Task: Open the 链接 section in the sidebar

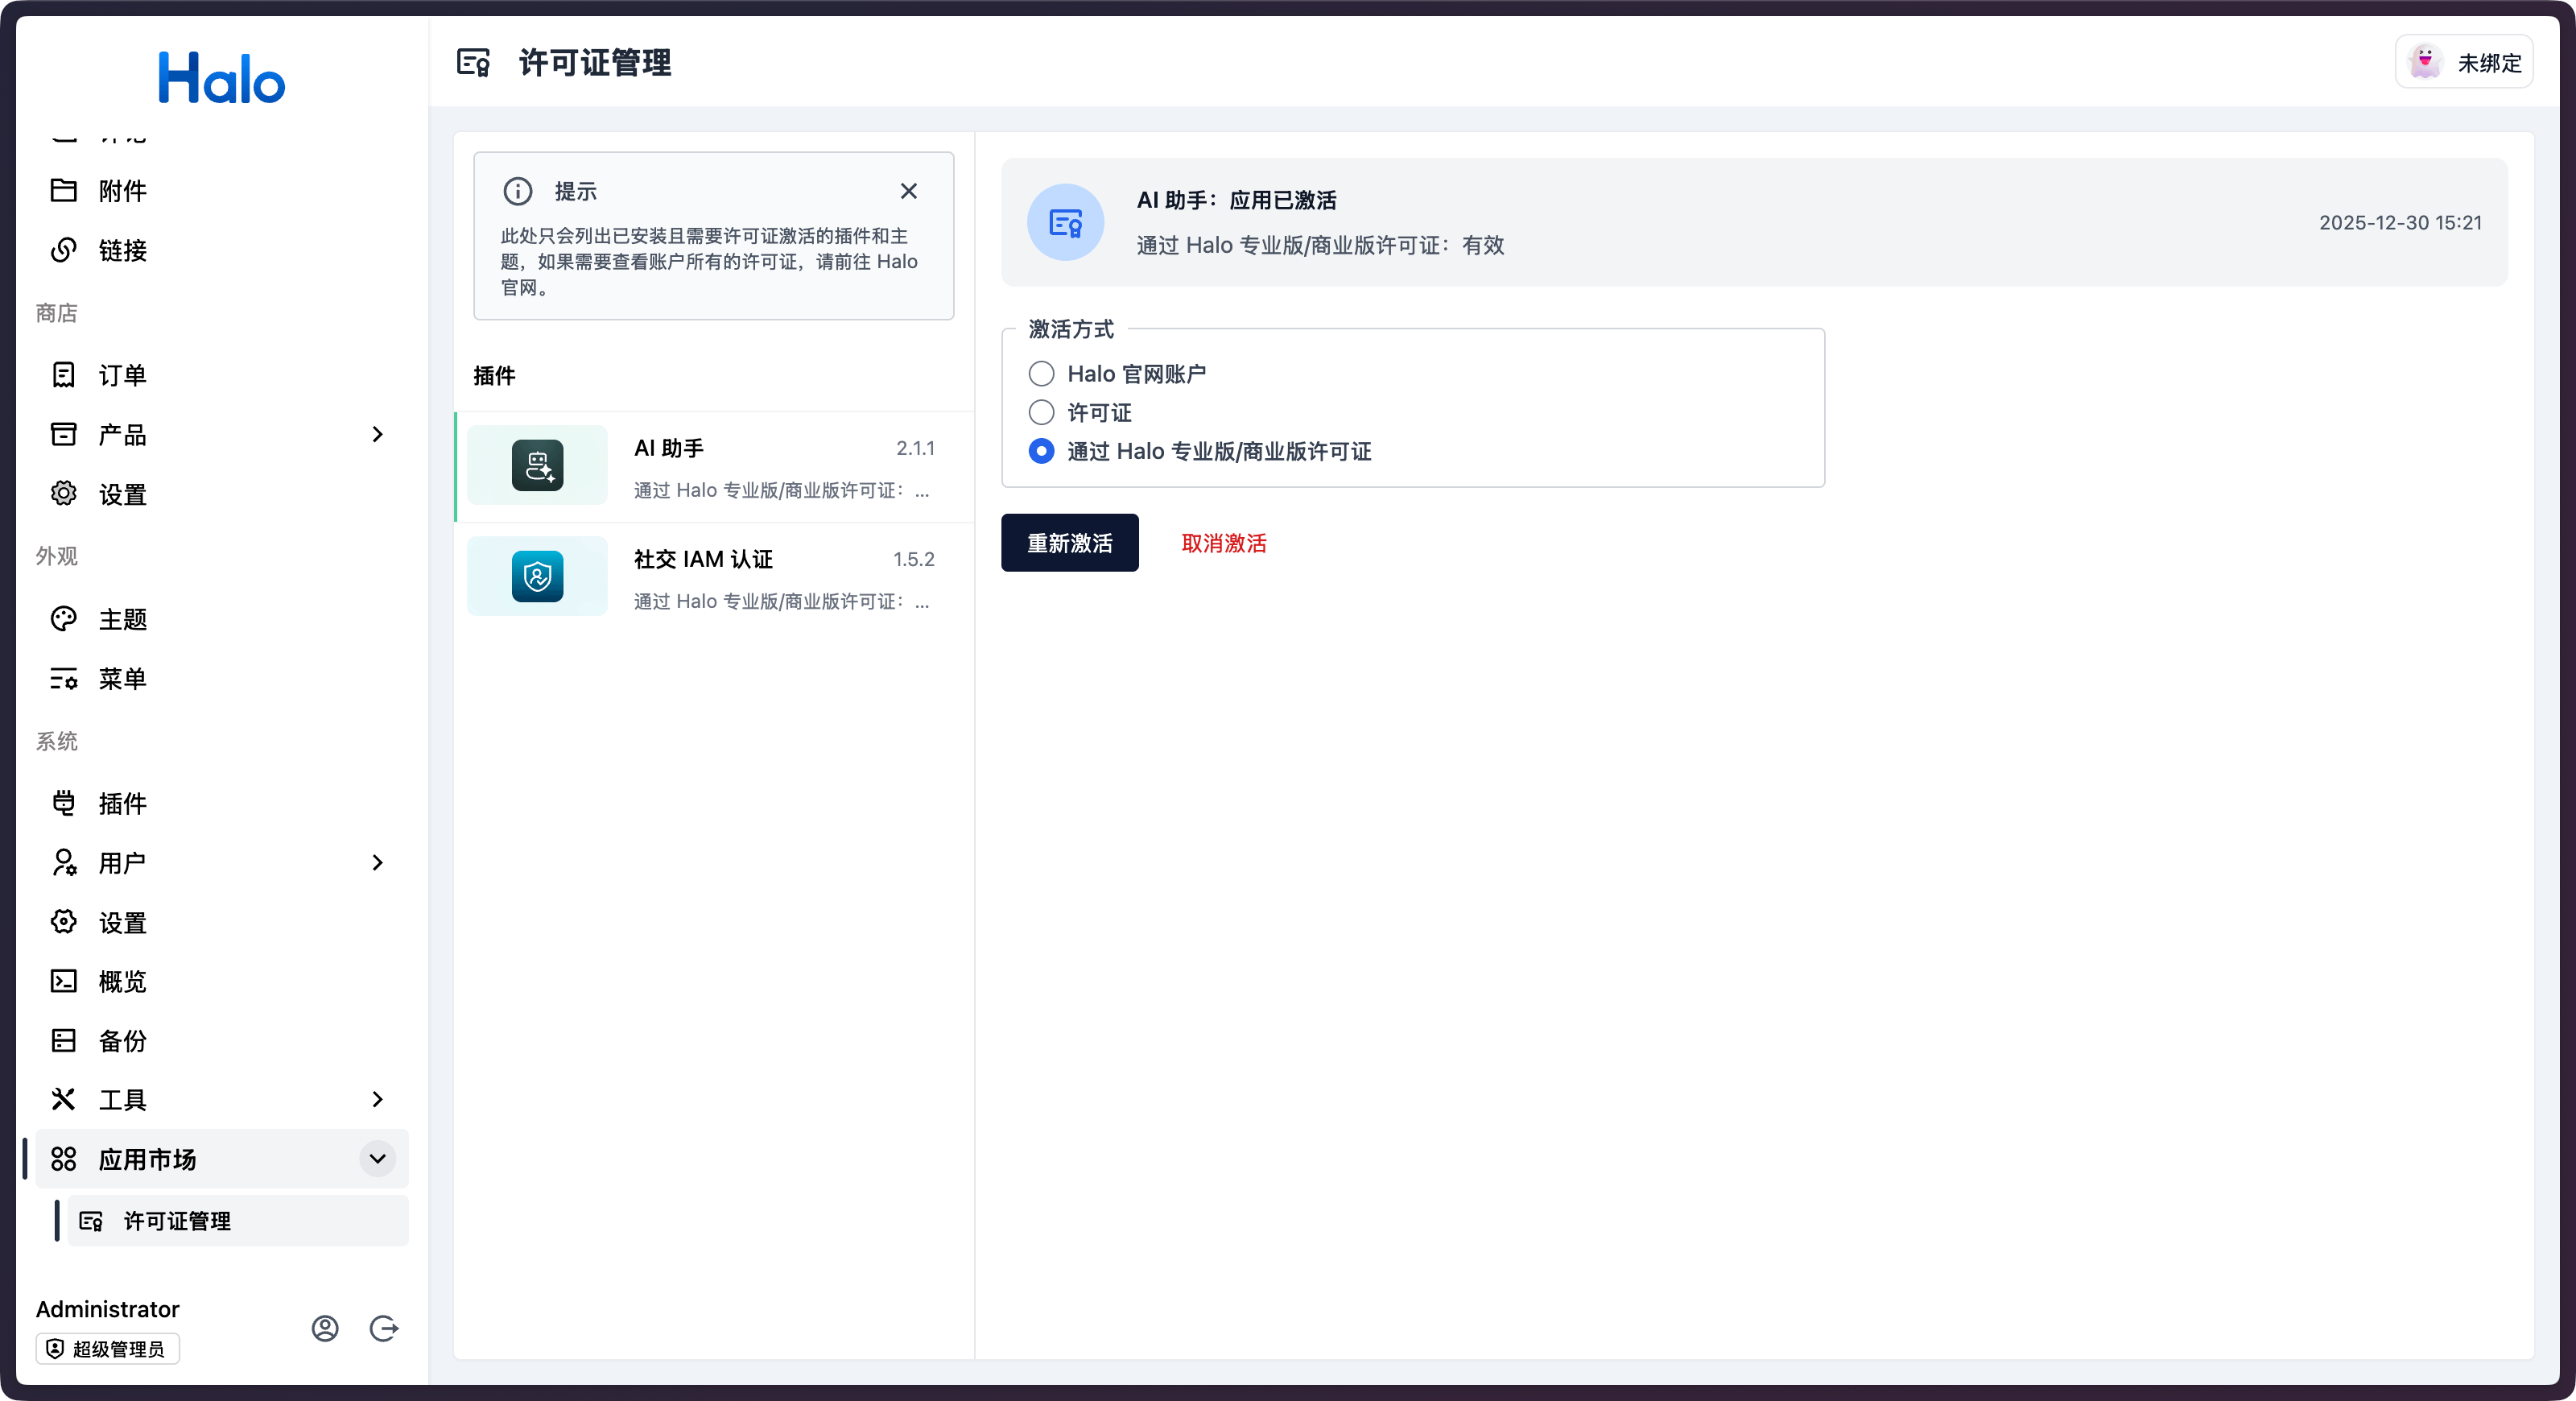Action: pyautogui.click(x=122, y=250)
